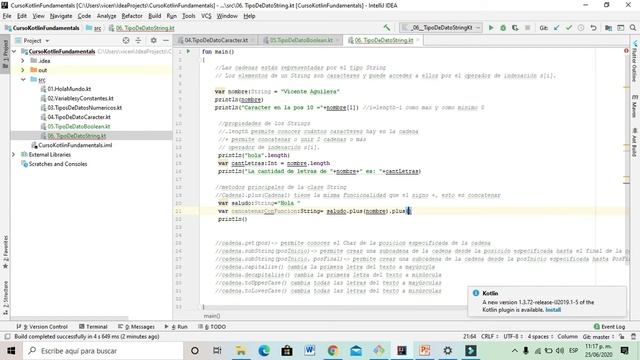Expand the out folder
This screenshot has width=640, height=360.
click(23, 70)
